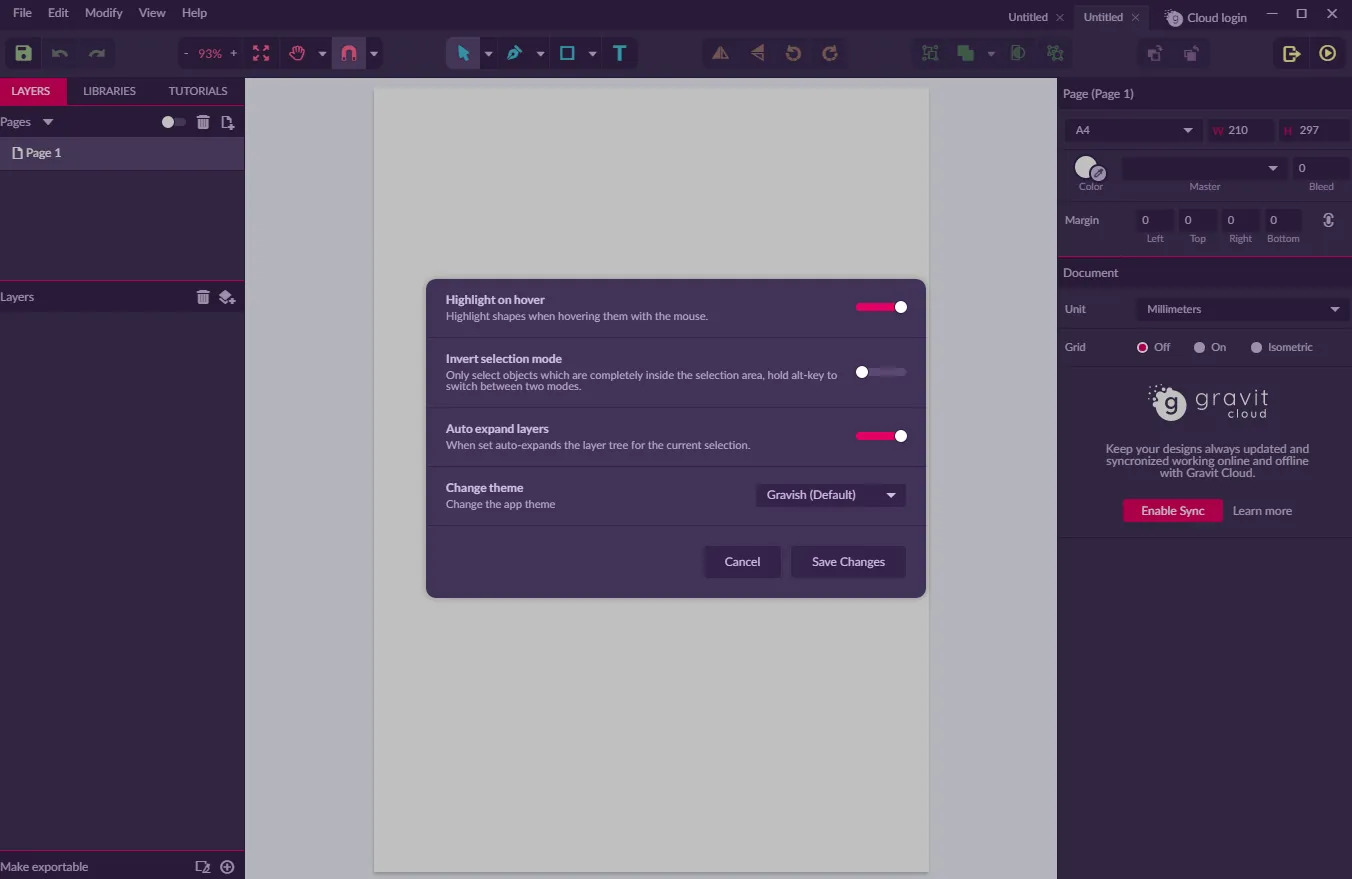Select the Pointer arrow tool

point(463,53)
